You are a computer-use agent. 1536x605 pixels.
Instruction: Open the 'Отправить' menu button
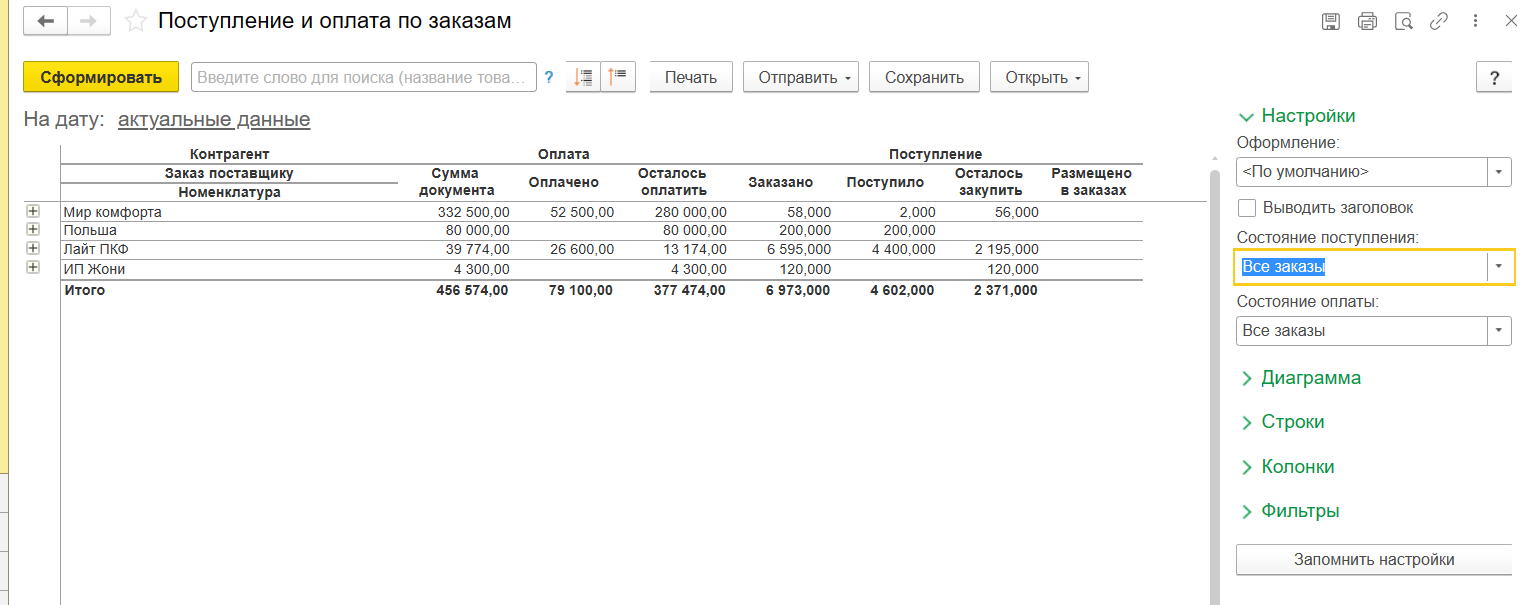tap(801, 77)
